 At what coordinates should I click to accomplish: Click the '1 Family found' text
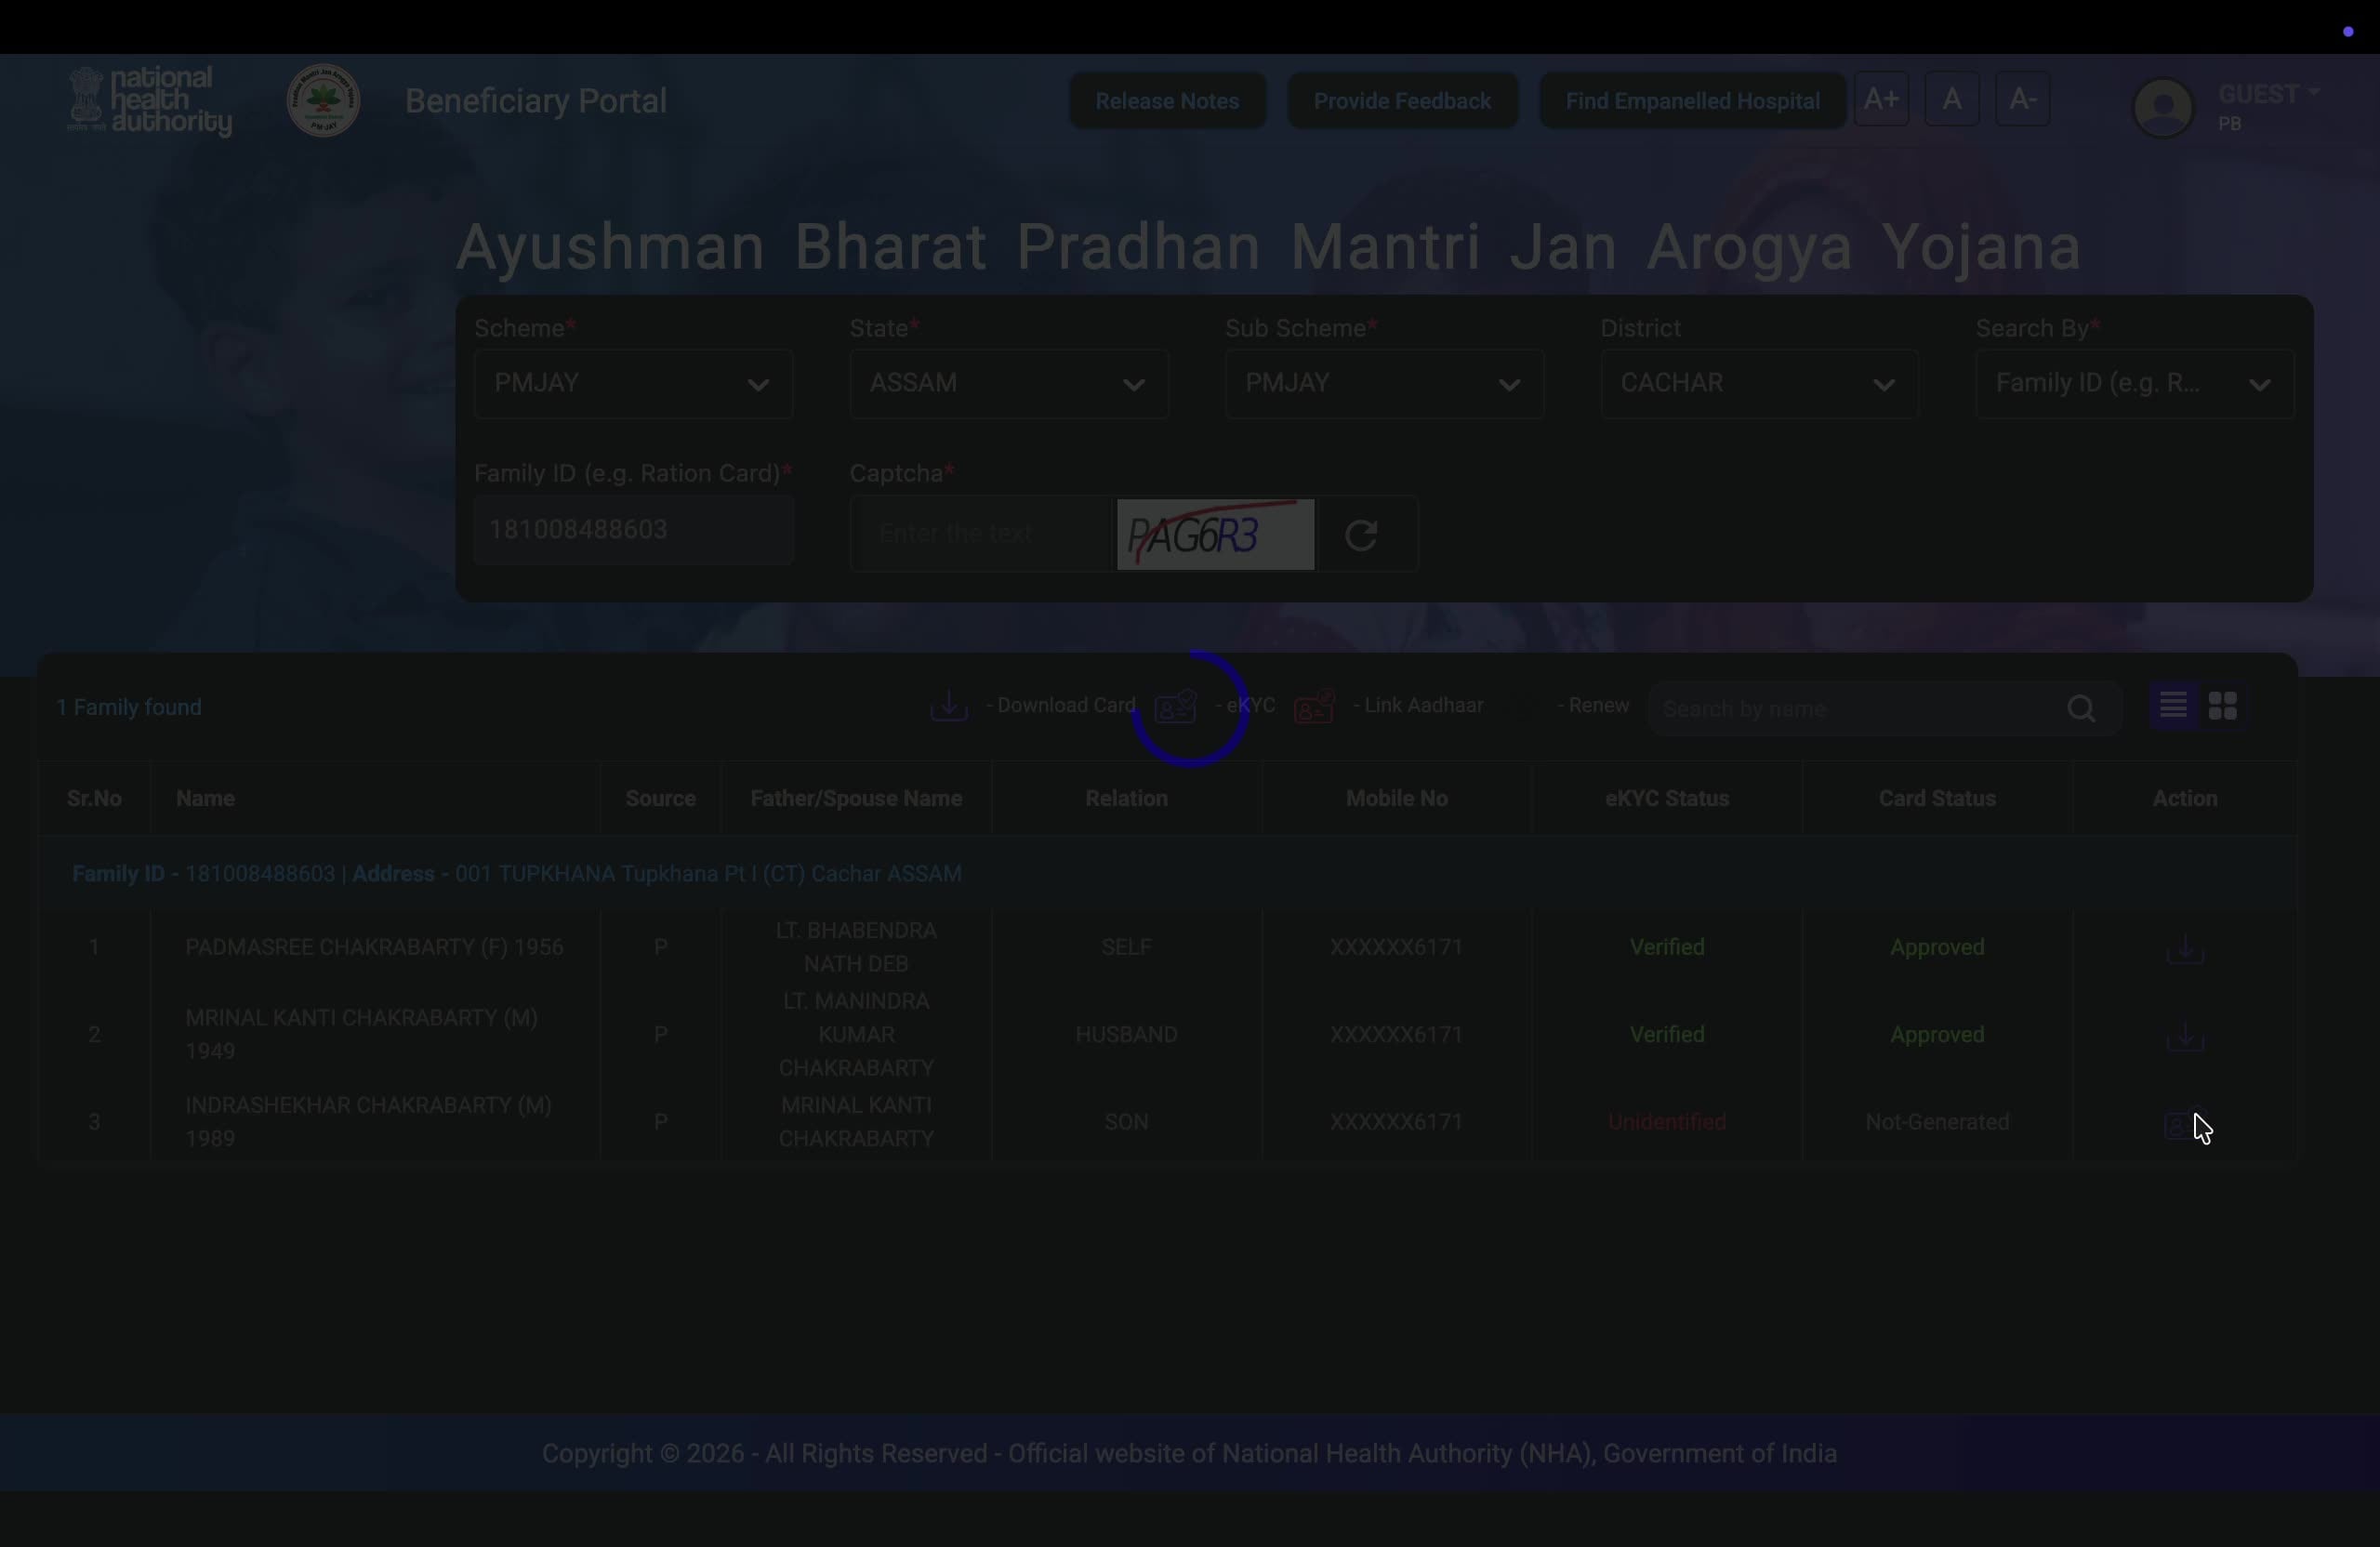[x=129, y=708]
